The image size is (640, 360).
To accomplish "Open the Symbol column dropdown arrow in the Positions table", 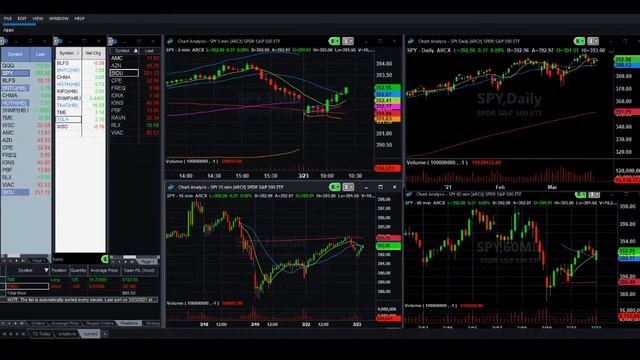I will tap(46, 270).
